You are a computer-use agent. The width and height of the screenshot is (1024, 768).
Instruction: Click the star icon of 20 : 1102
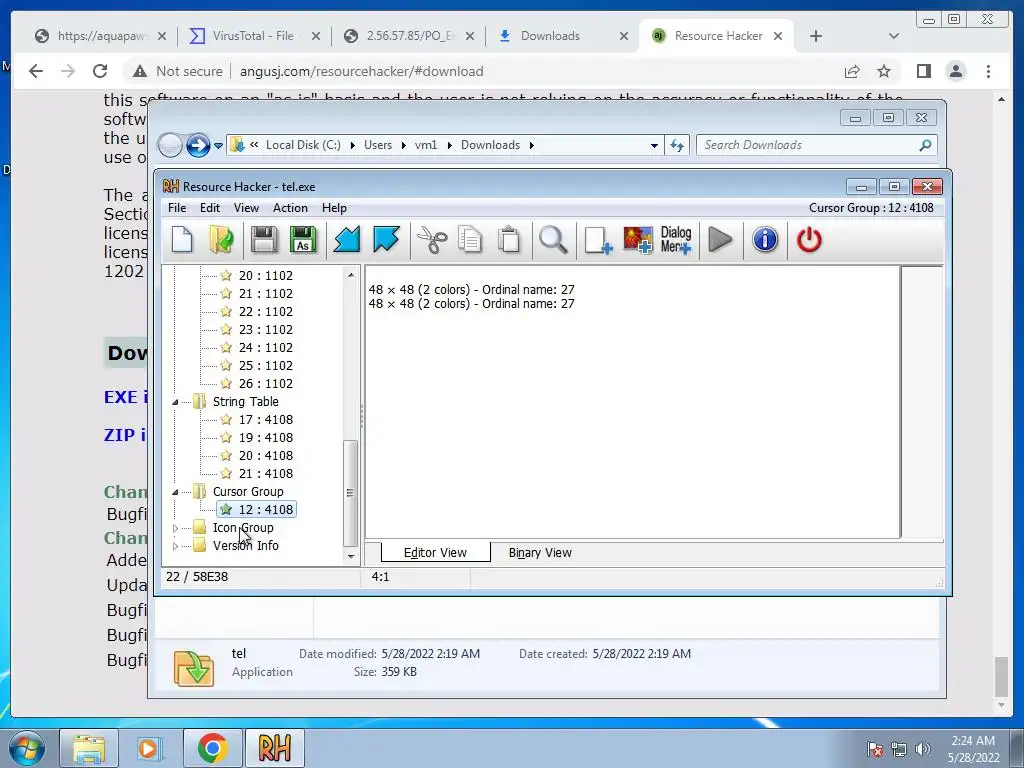pyautogui.click(x=226, y=276)
